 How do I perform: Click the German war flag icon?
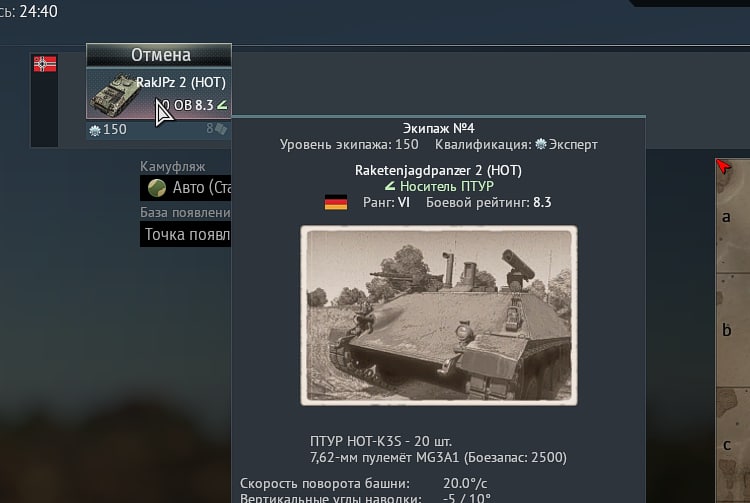pyautogui.click(x=45, y=64)
